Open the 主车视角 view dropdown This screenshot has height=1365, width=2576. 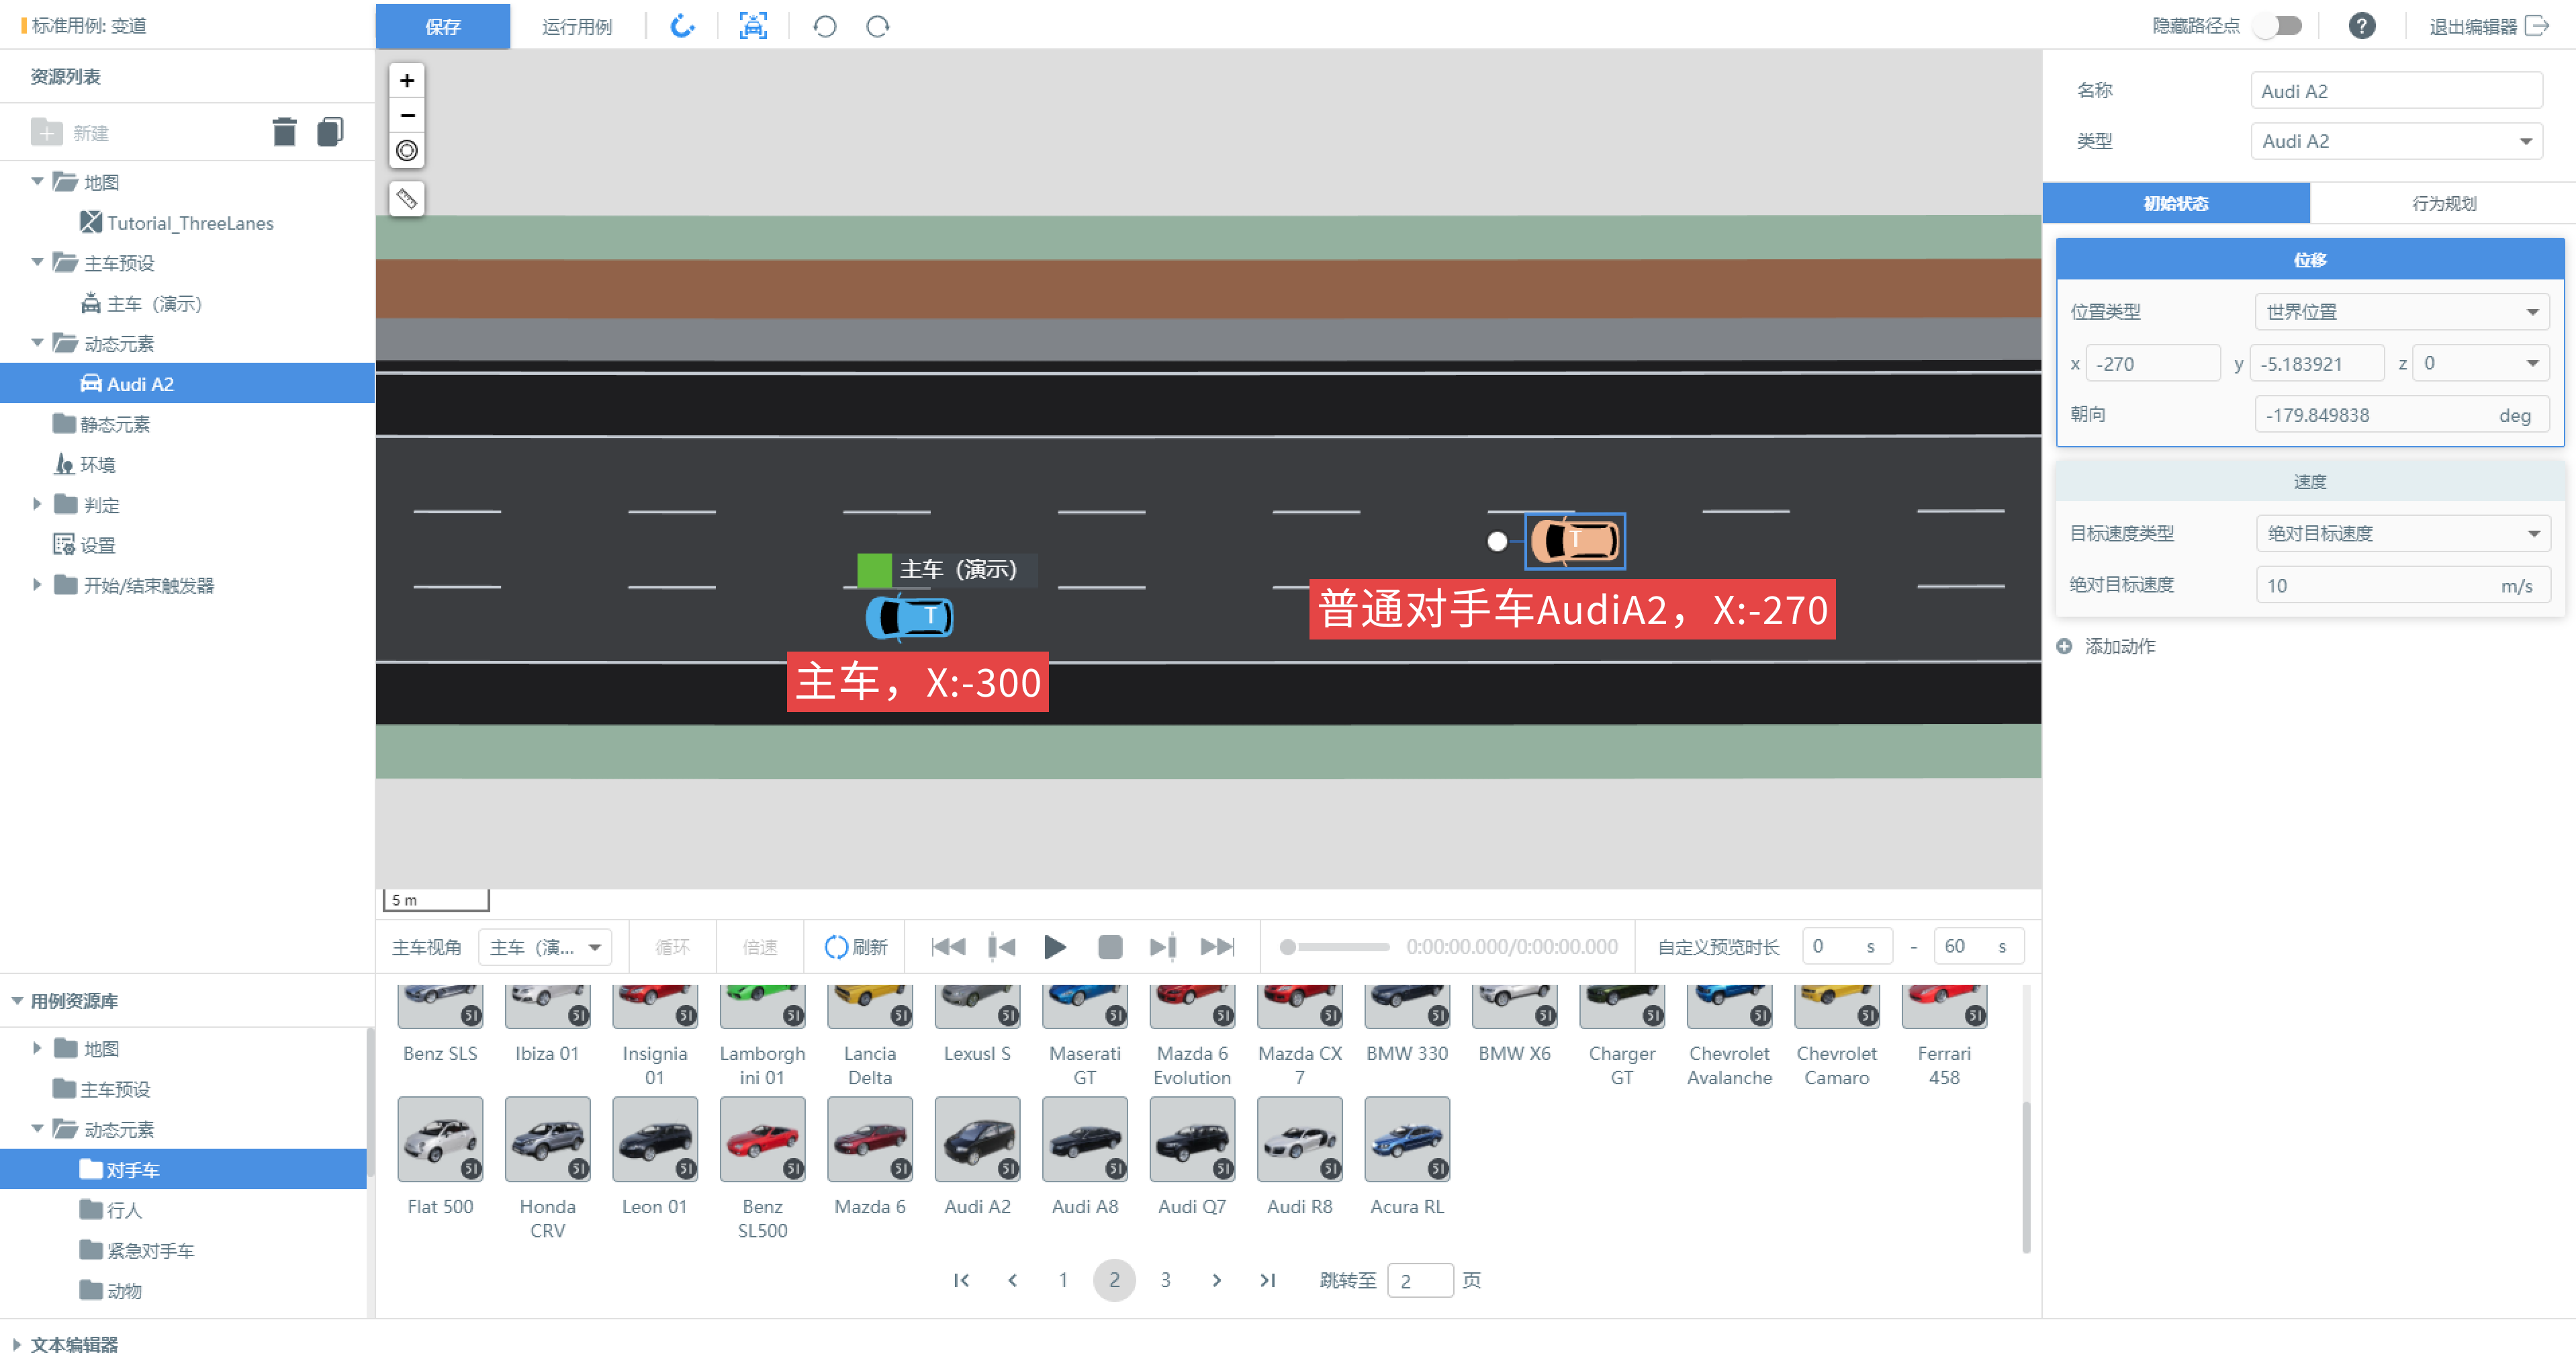tap(545, 947)
